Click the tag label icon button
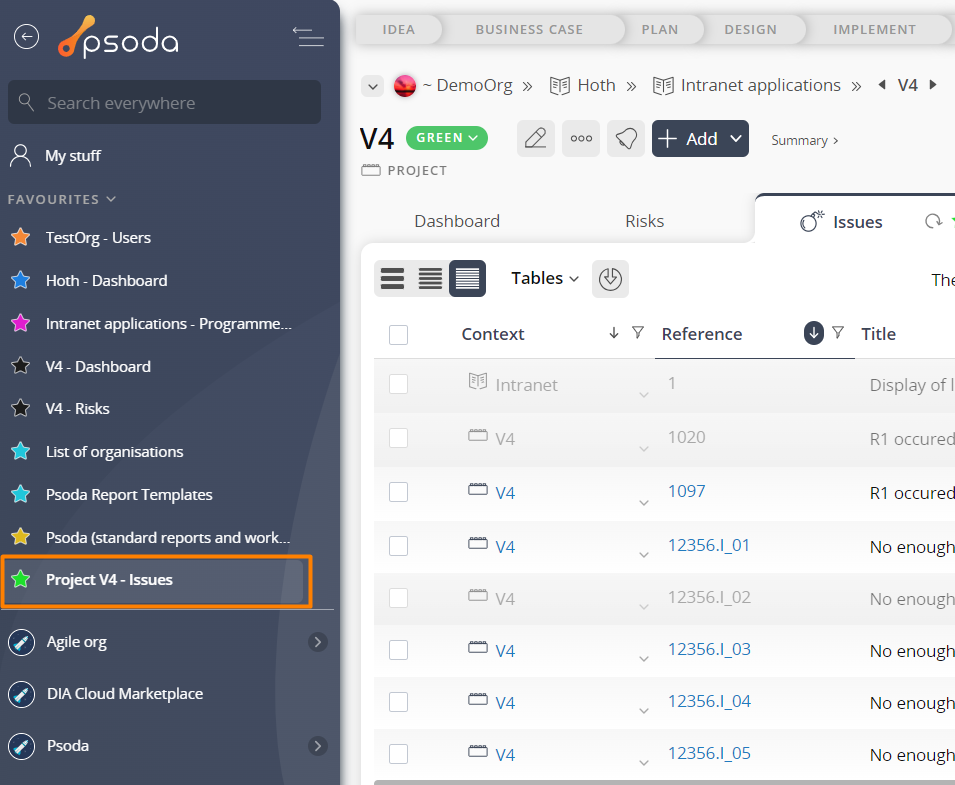Screen dimensions: 955x785 pos(626,138)
